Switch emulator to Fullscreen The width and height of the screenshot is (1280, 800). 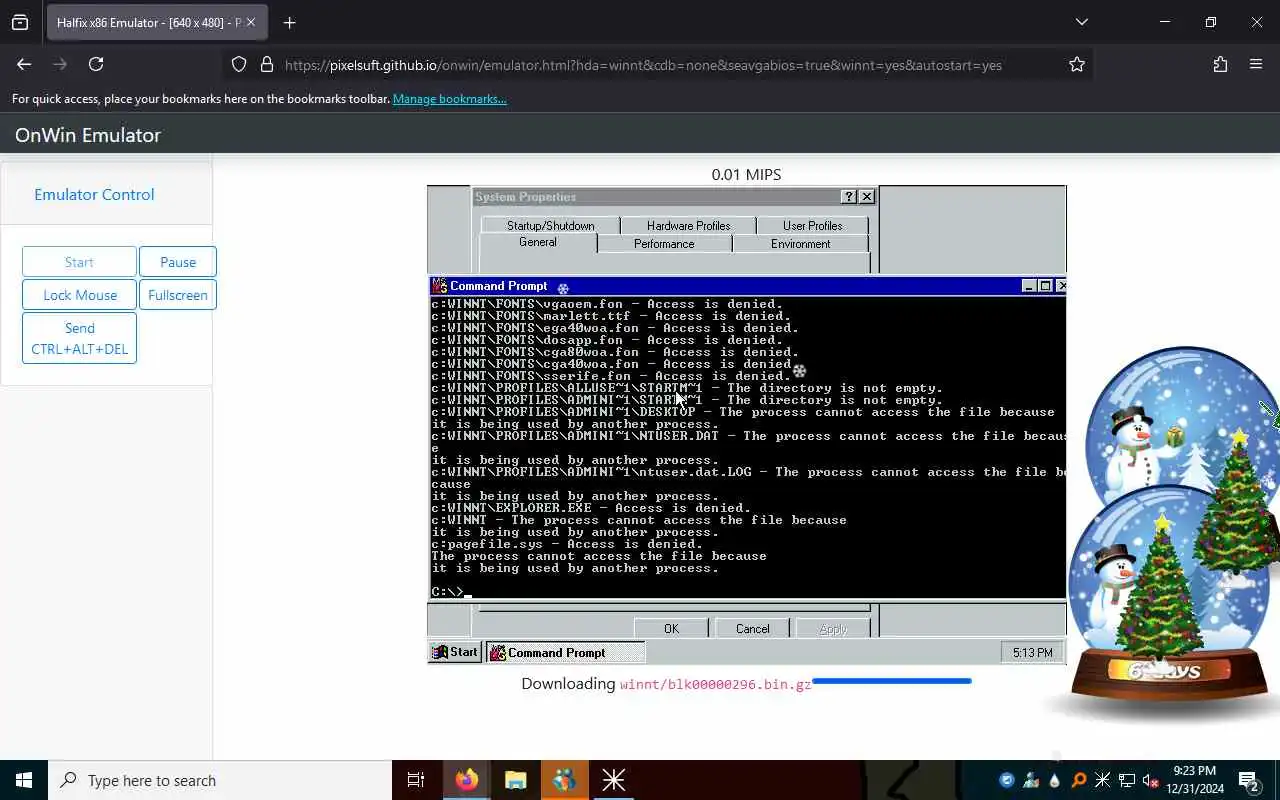tap(178, 295)
